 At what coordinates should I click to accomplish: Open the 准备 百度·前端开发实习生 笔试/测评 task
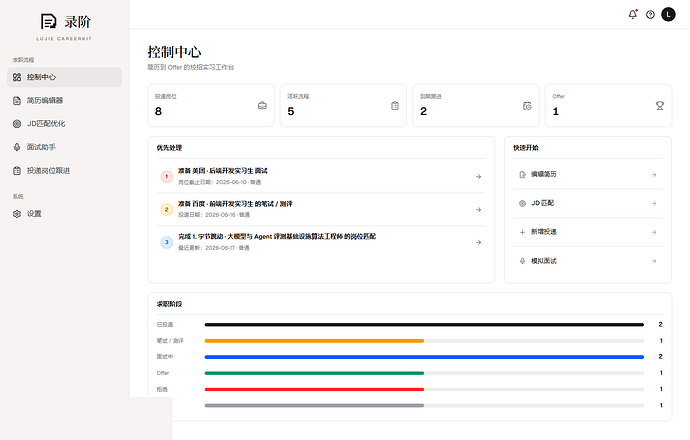[321, 209]
